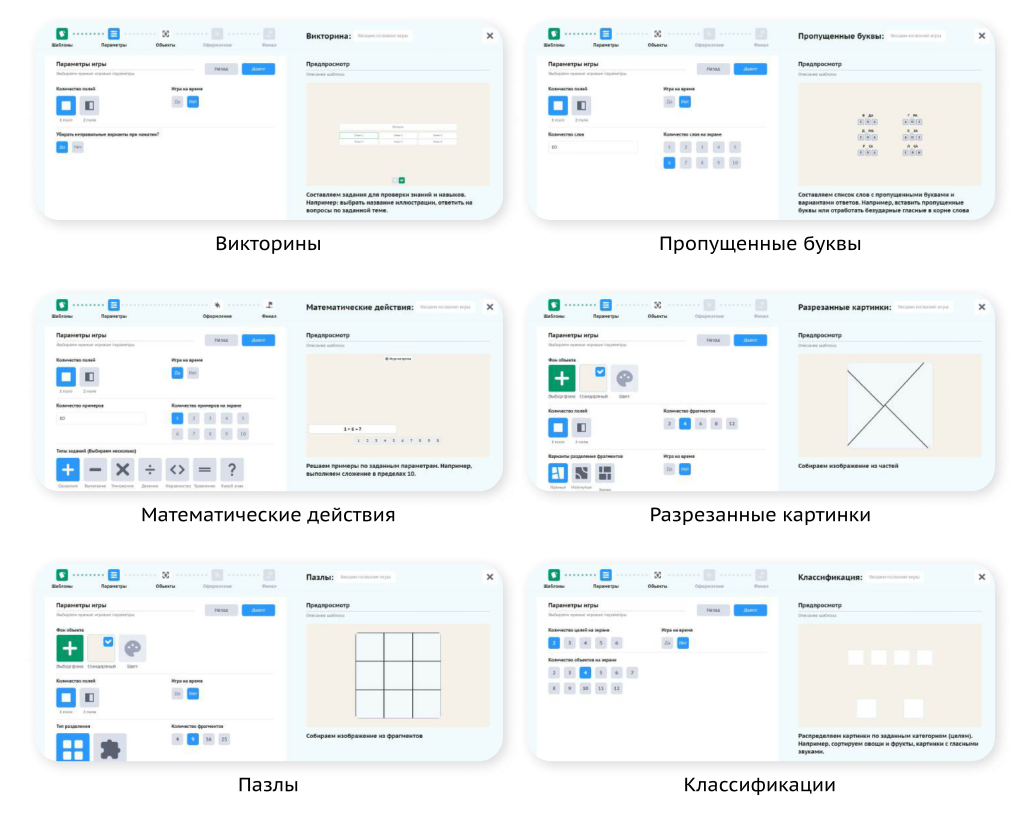Set timed game to Нет in Математические действия
Image resolution: width=1021 pixels, height=814 pixels.
(193, 373)
